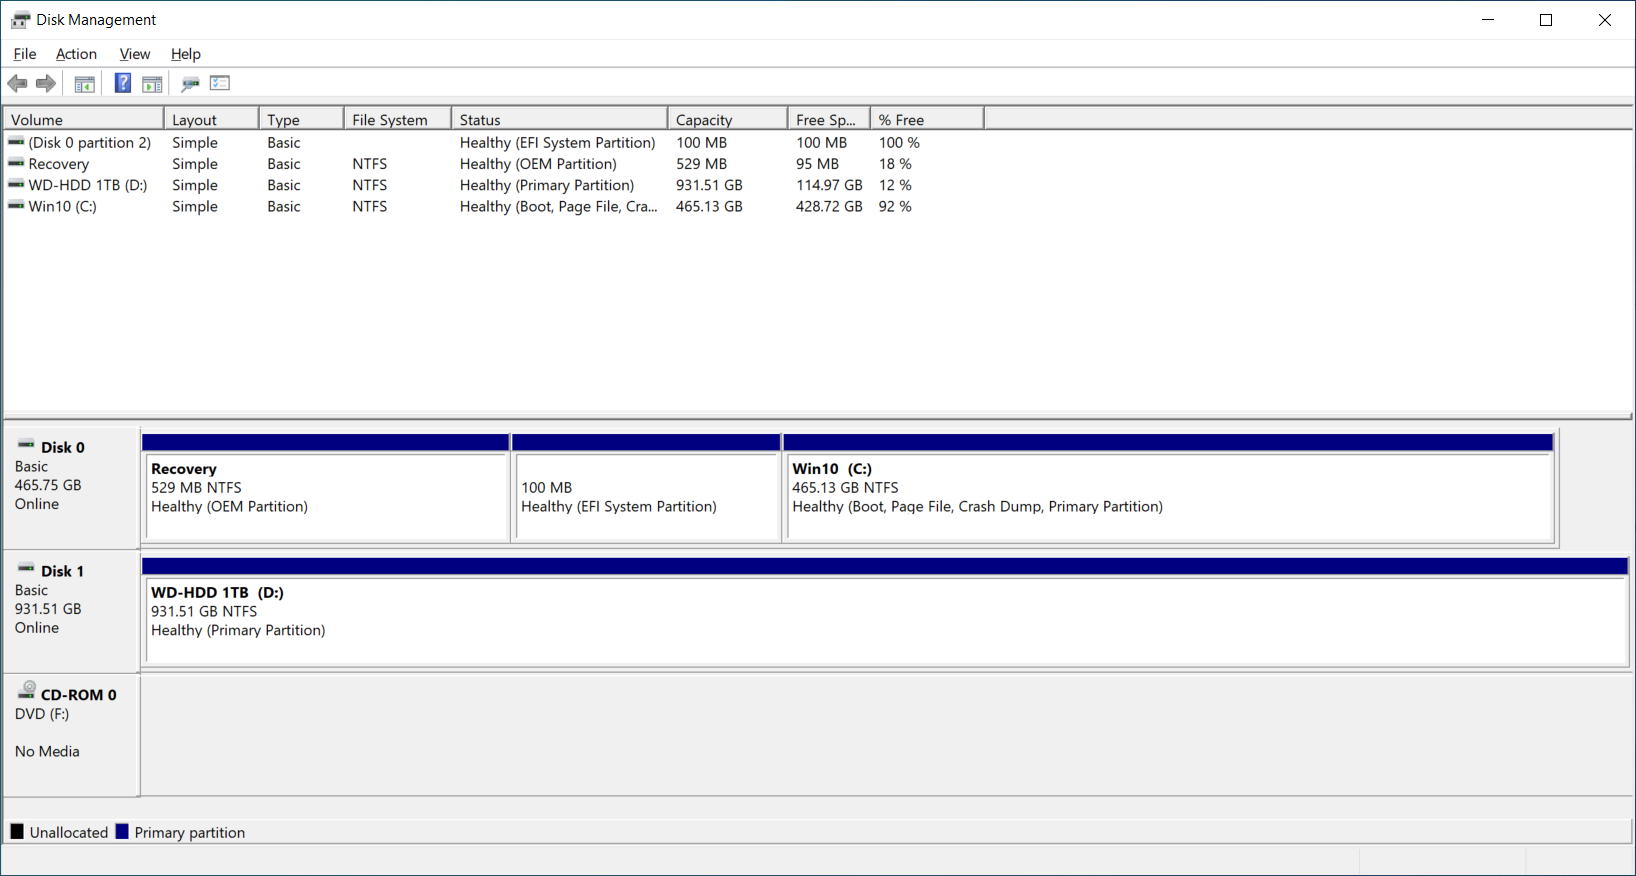This screenshot has width=1636, height=876.
Task: Click the '100 %' free cell
Action: tap(899, 143)
